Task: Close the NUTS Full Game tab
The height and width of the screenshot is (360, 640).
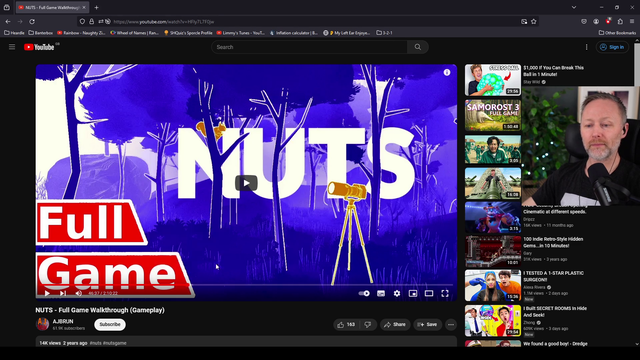Action: click(x=84, y=7)
